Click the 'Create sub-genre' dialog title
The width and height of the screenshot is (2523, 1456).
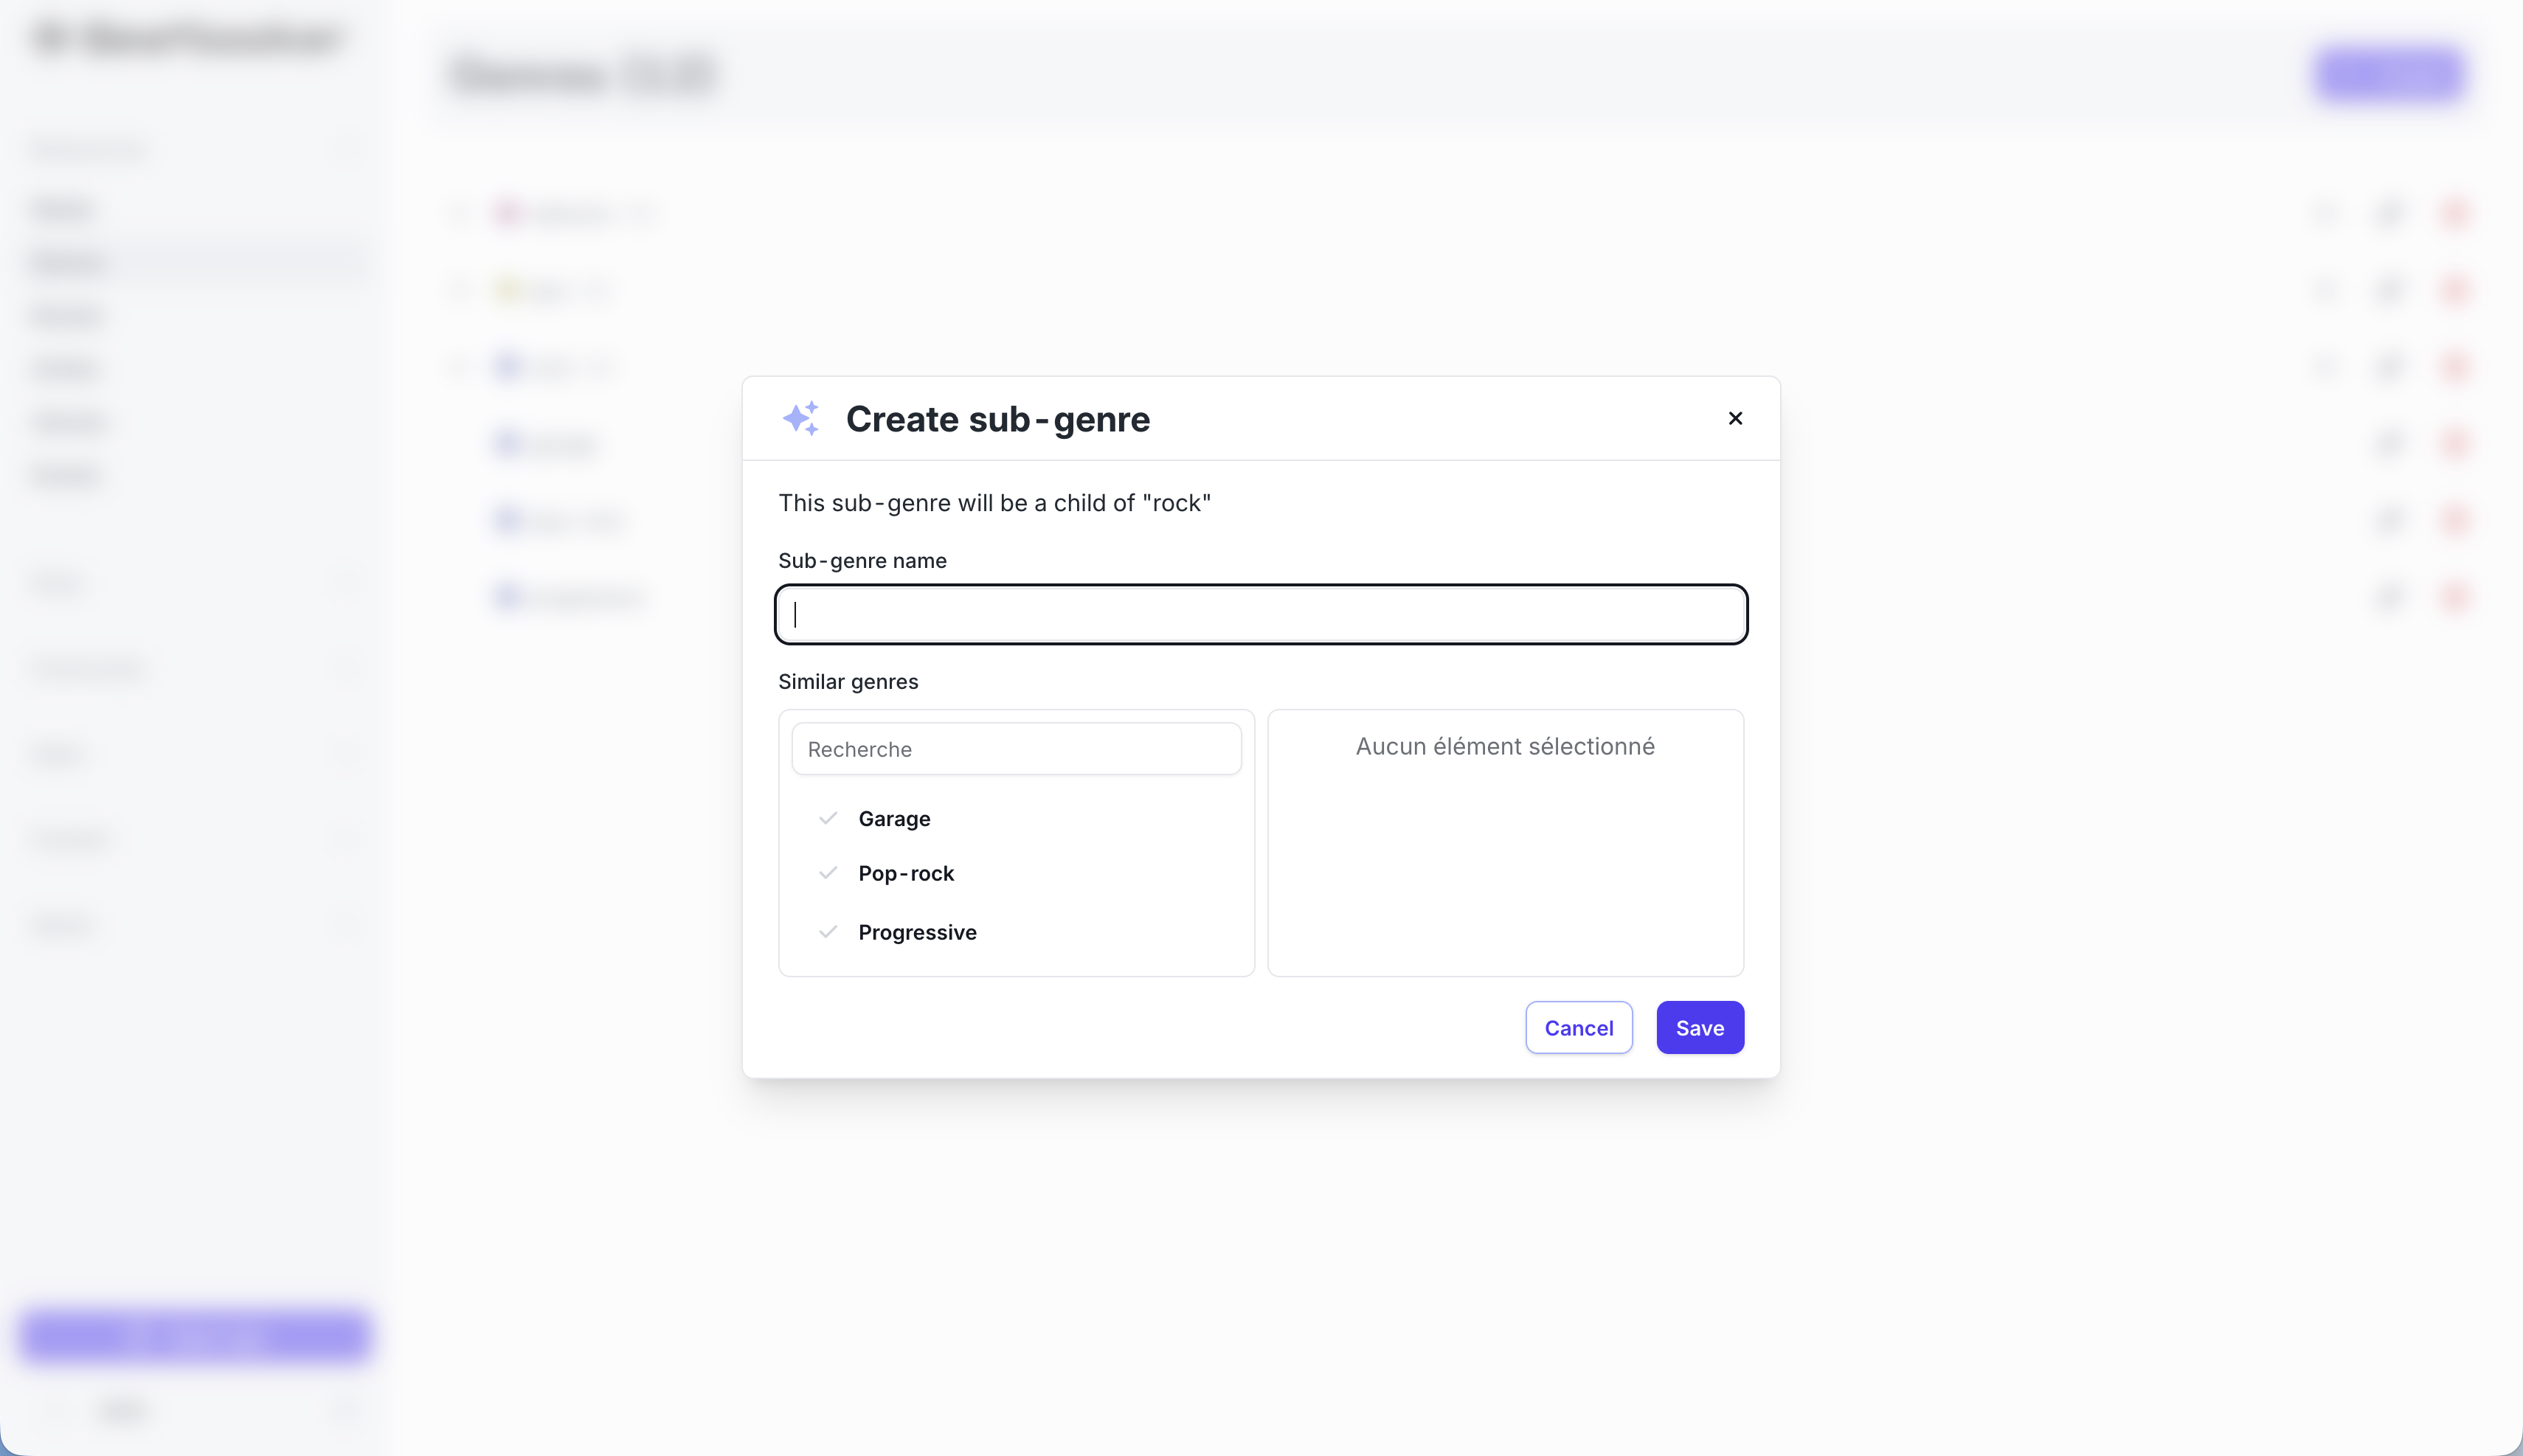997,419
